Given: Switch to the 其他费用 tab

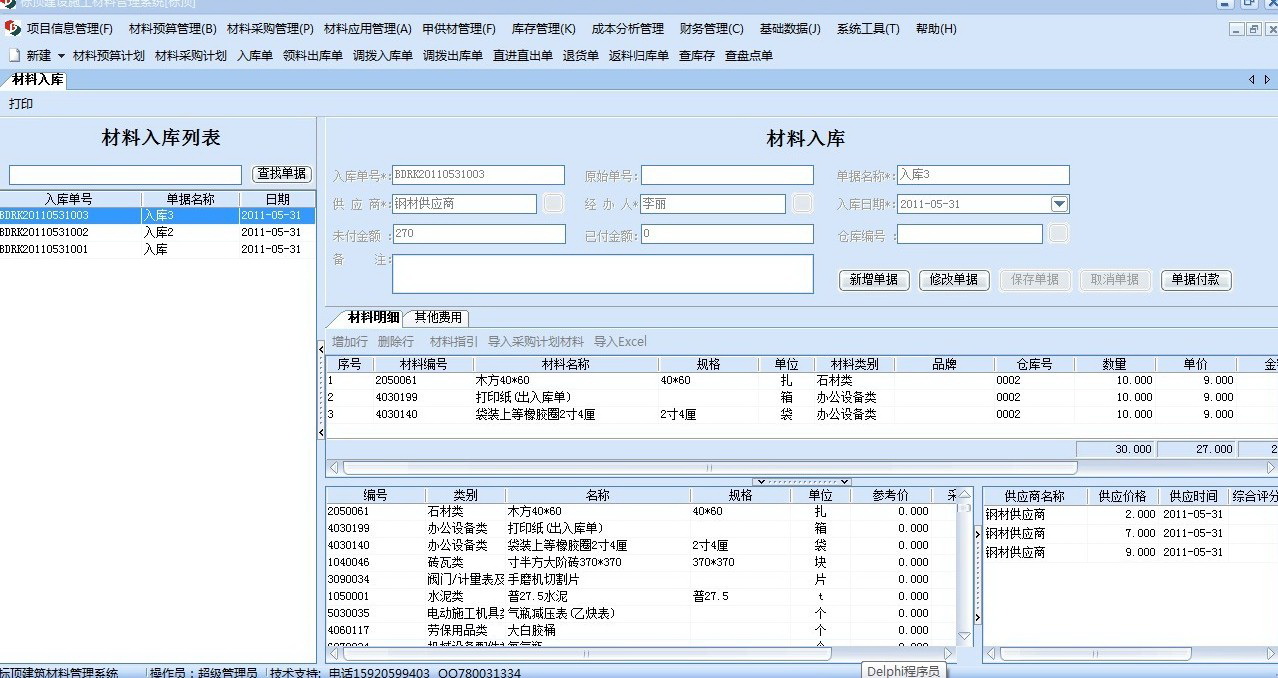Looking at the screenshot, I should click(x=438, y=317).
